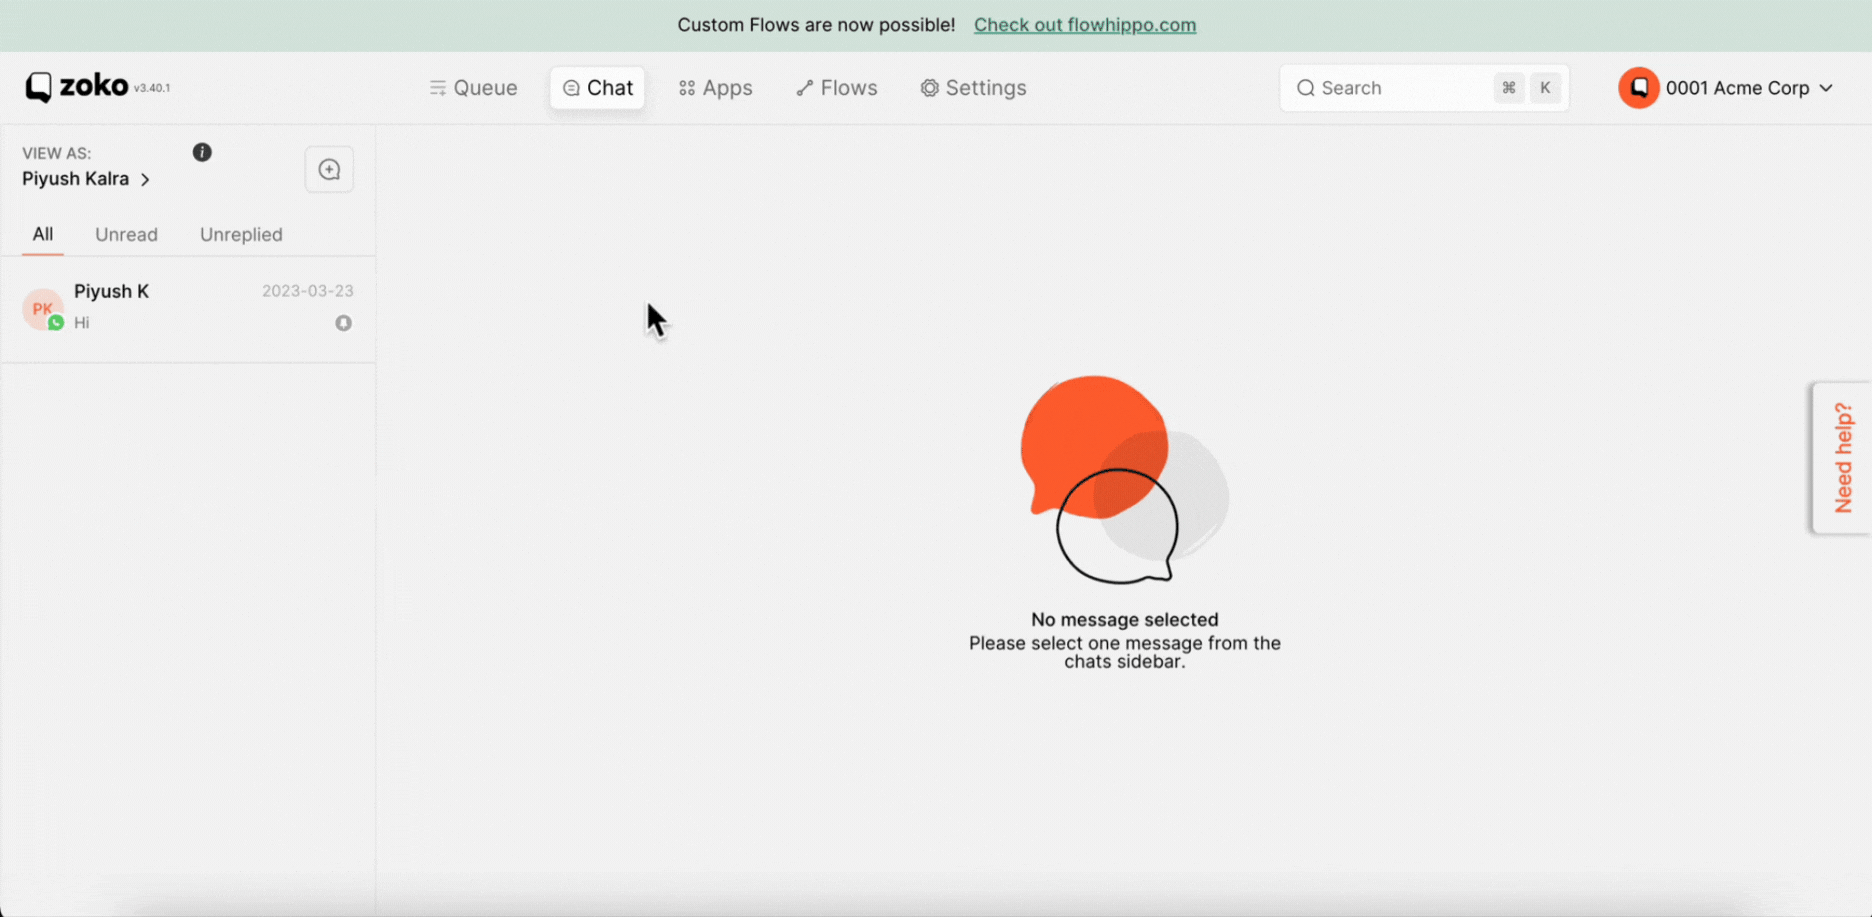1872x917 pixels.
Task: Open the Settings tab
Action: click(x=973, y=88)
